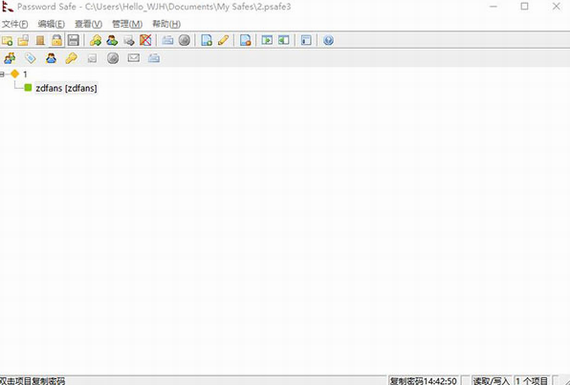Click the 读取/写入 status bar field
Screen dimensions: 570x385
click(x=491, y=381)
